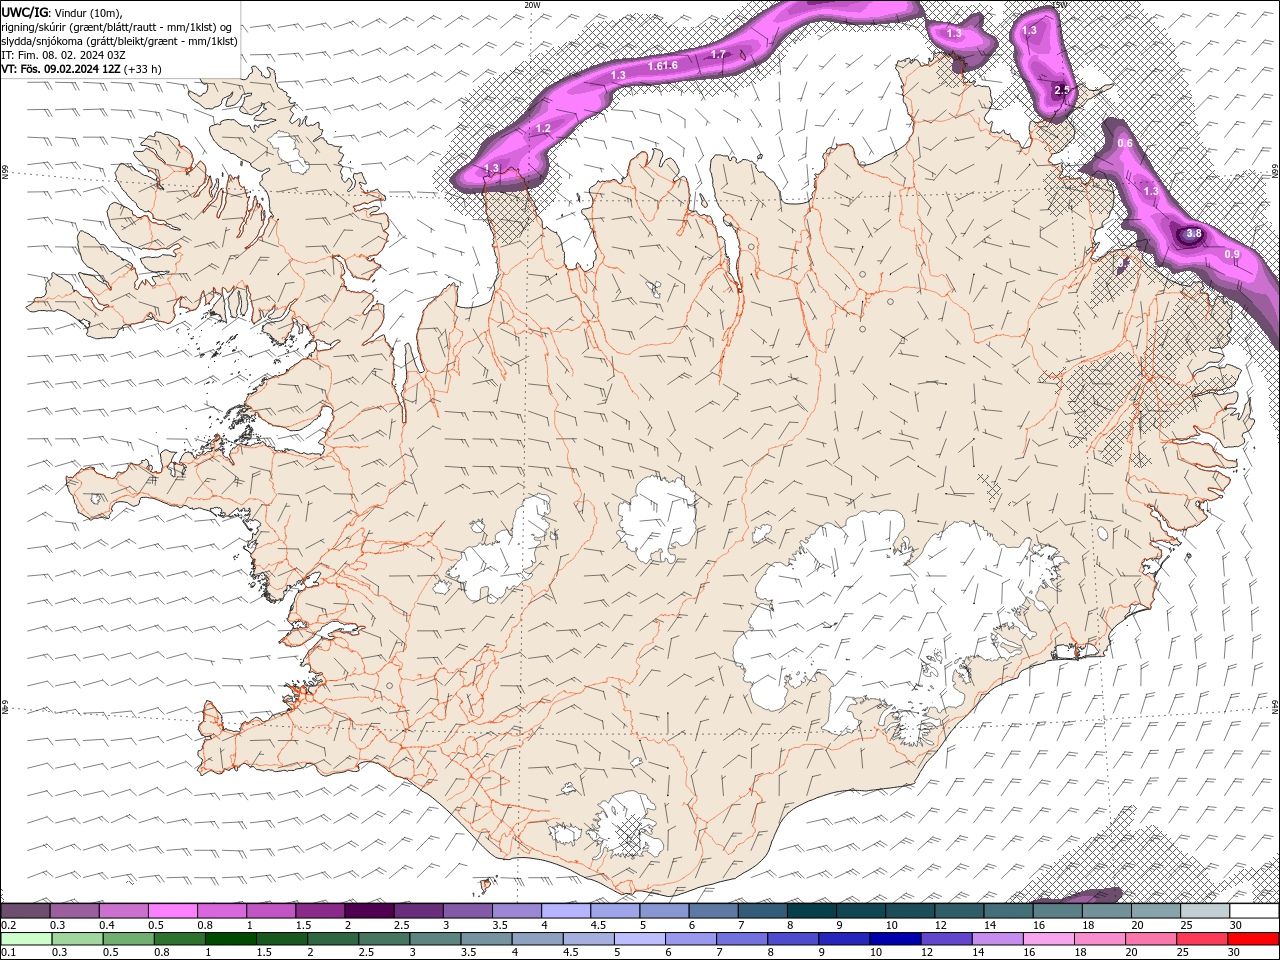
Task: Pick the pink bottom-row swatch for 18–20
Action: coord(1101,938)
